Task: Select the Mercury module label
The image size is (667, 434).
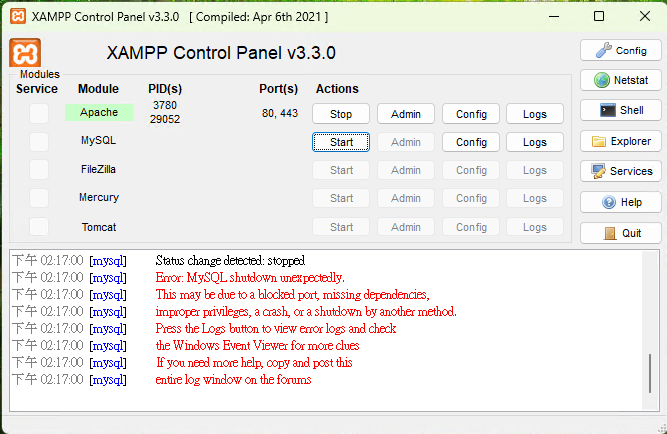Action: click(x=99, y=197)
